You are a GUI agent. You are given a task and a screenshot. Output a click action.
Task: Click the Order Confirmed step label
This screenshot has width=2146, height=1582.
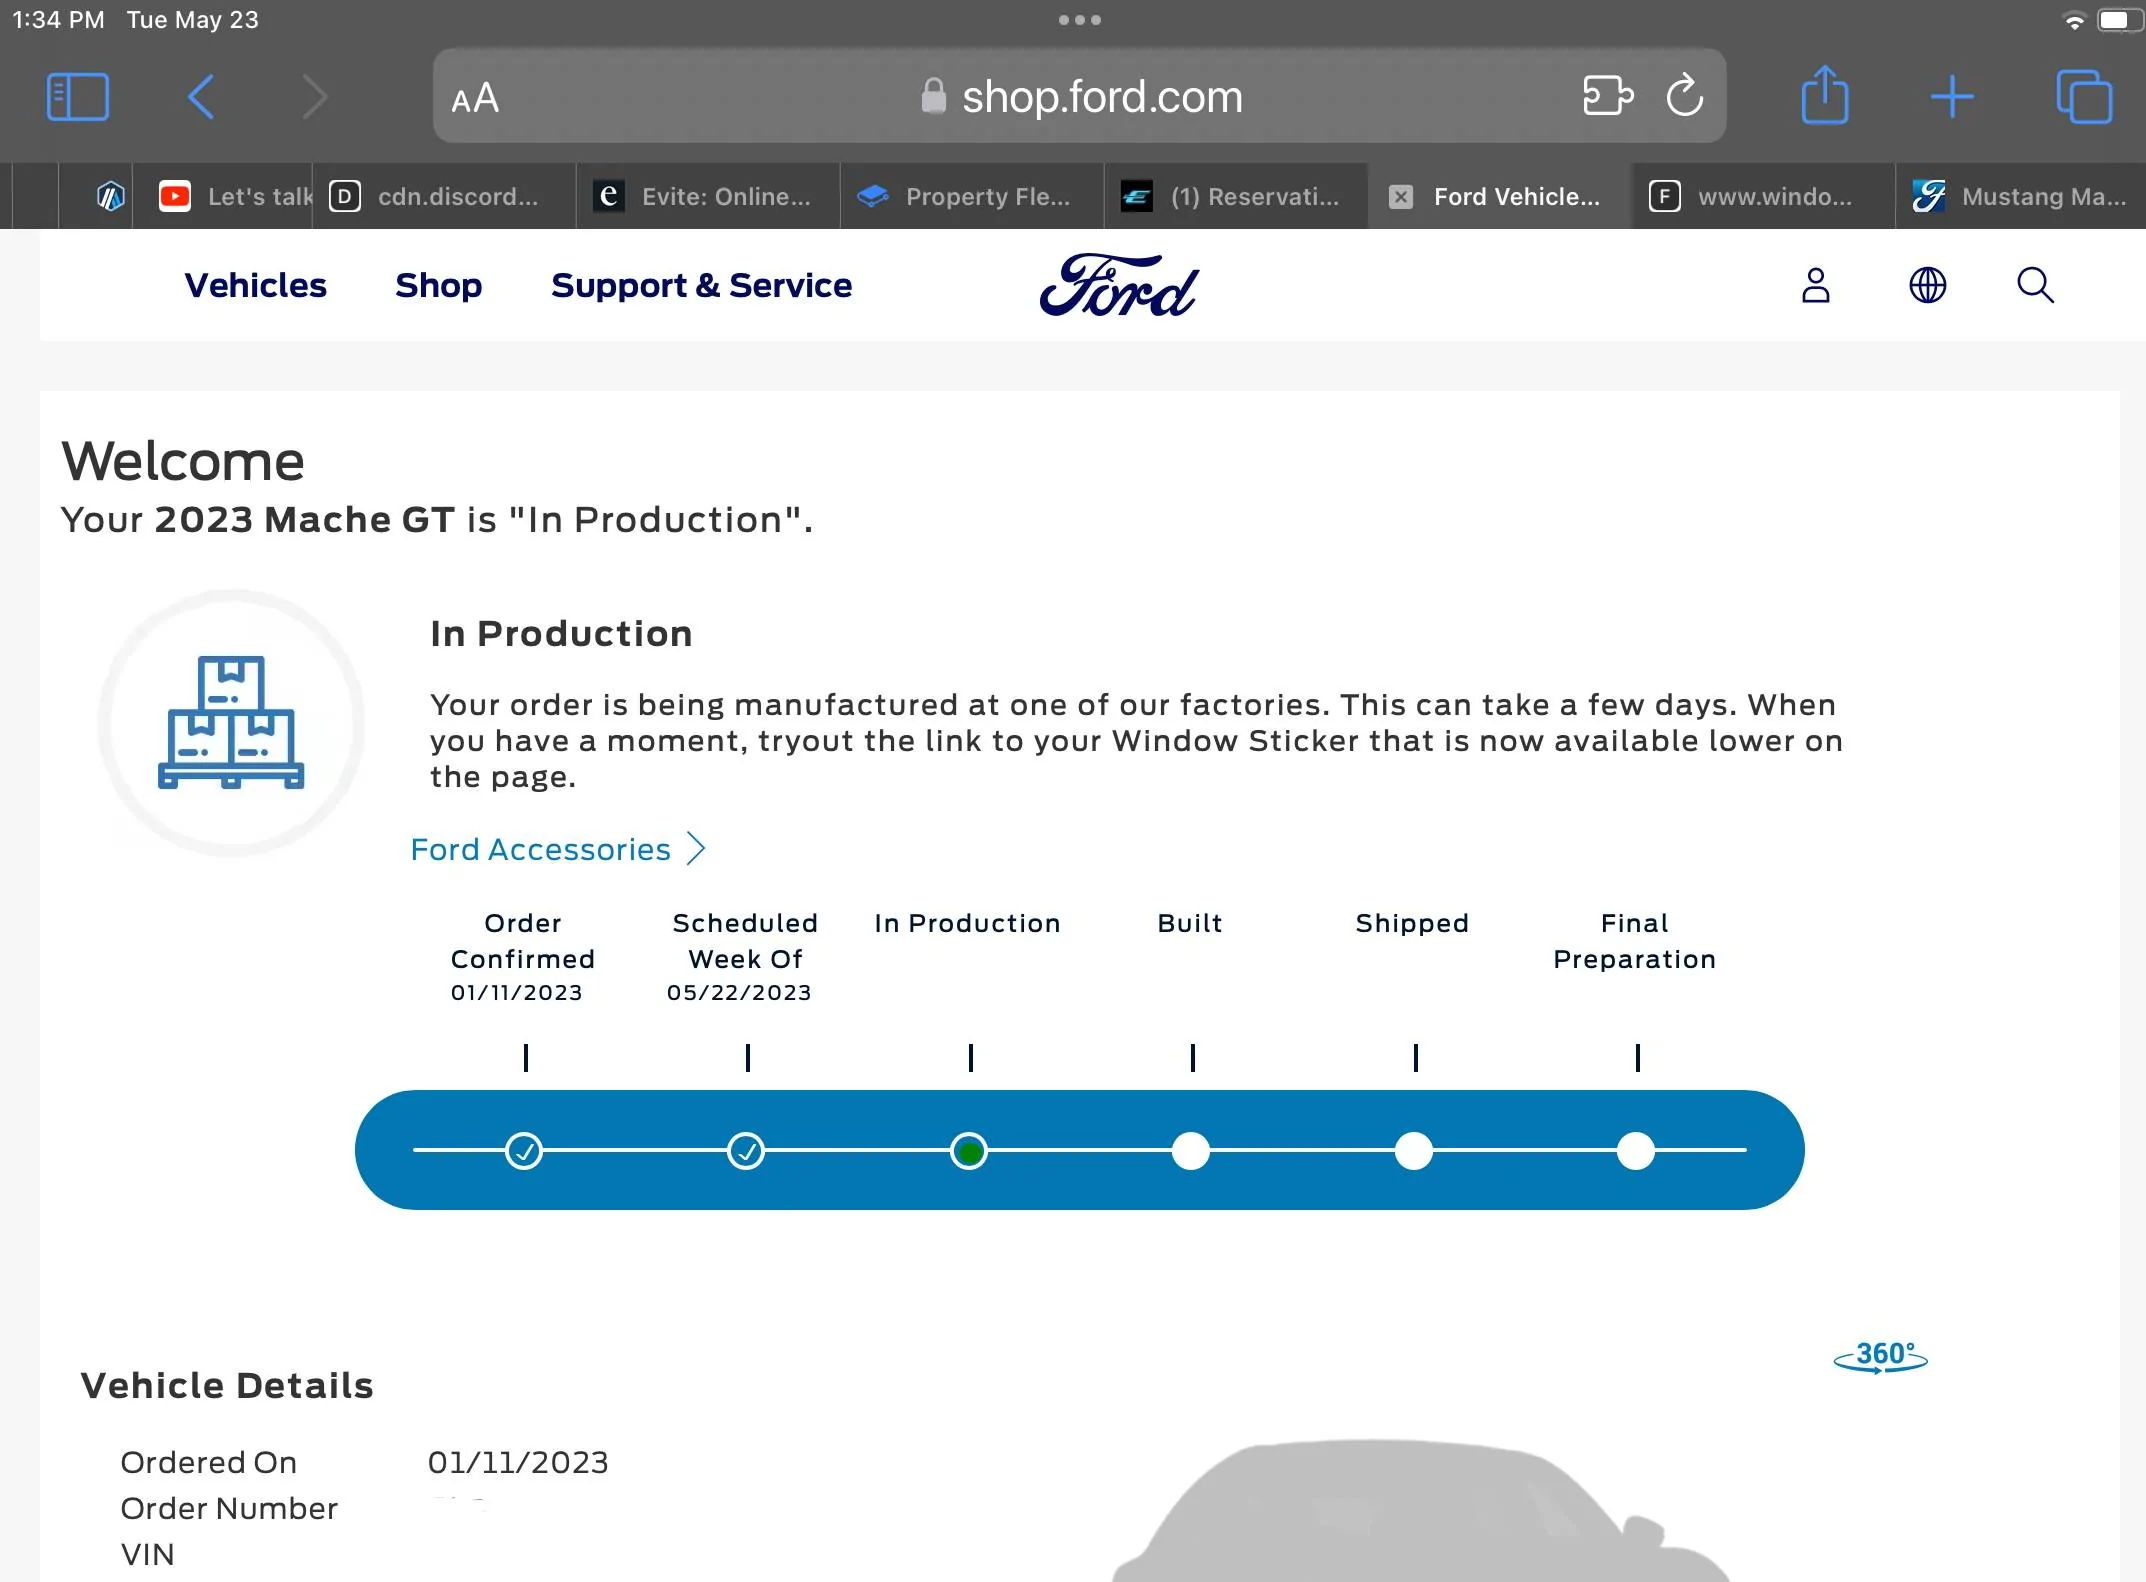pos(523,941)
